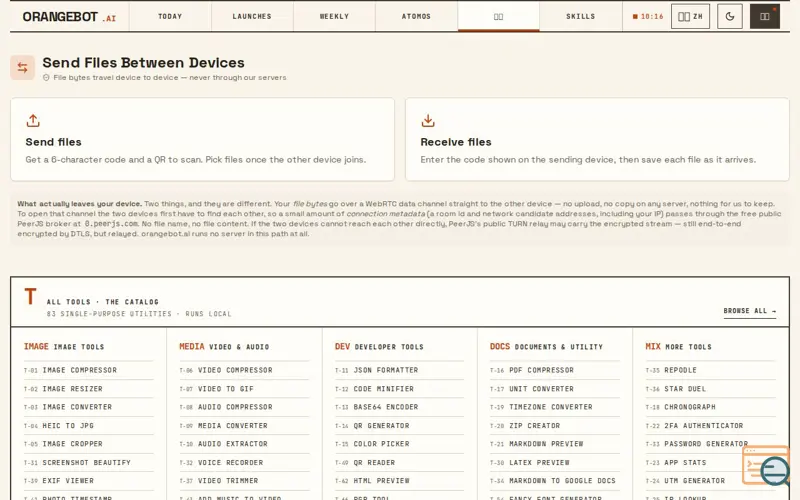800x500 pixels.
Task: Open LaTeX Preview tool
Action: [x=555, y=462]
